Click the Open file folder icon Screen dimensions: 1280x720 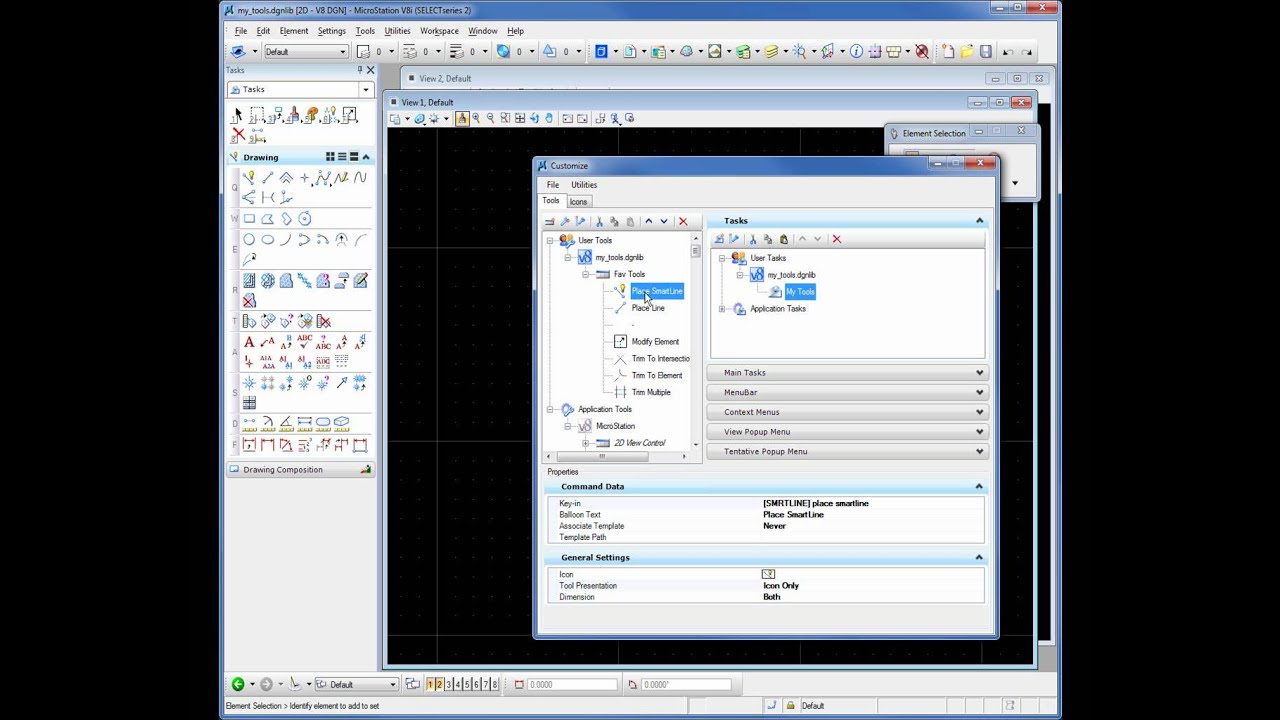tap(966, 51)
